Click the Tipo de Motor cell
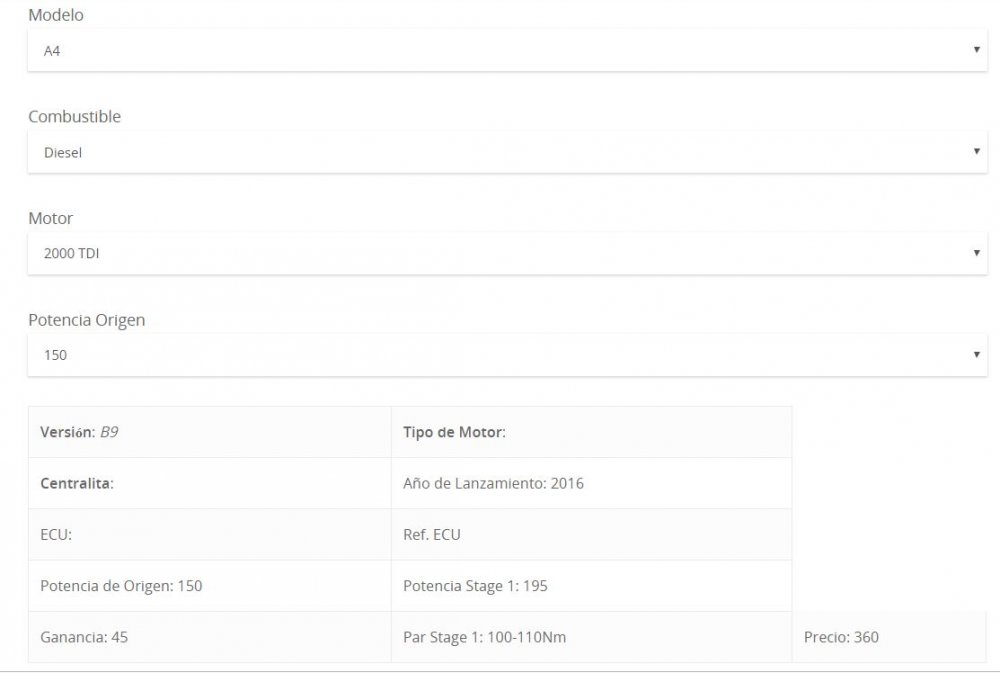The height and width of the screenshot is (673, 1000). pos(591,432)
